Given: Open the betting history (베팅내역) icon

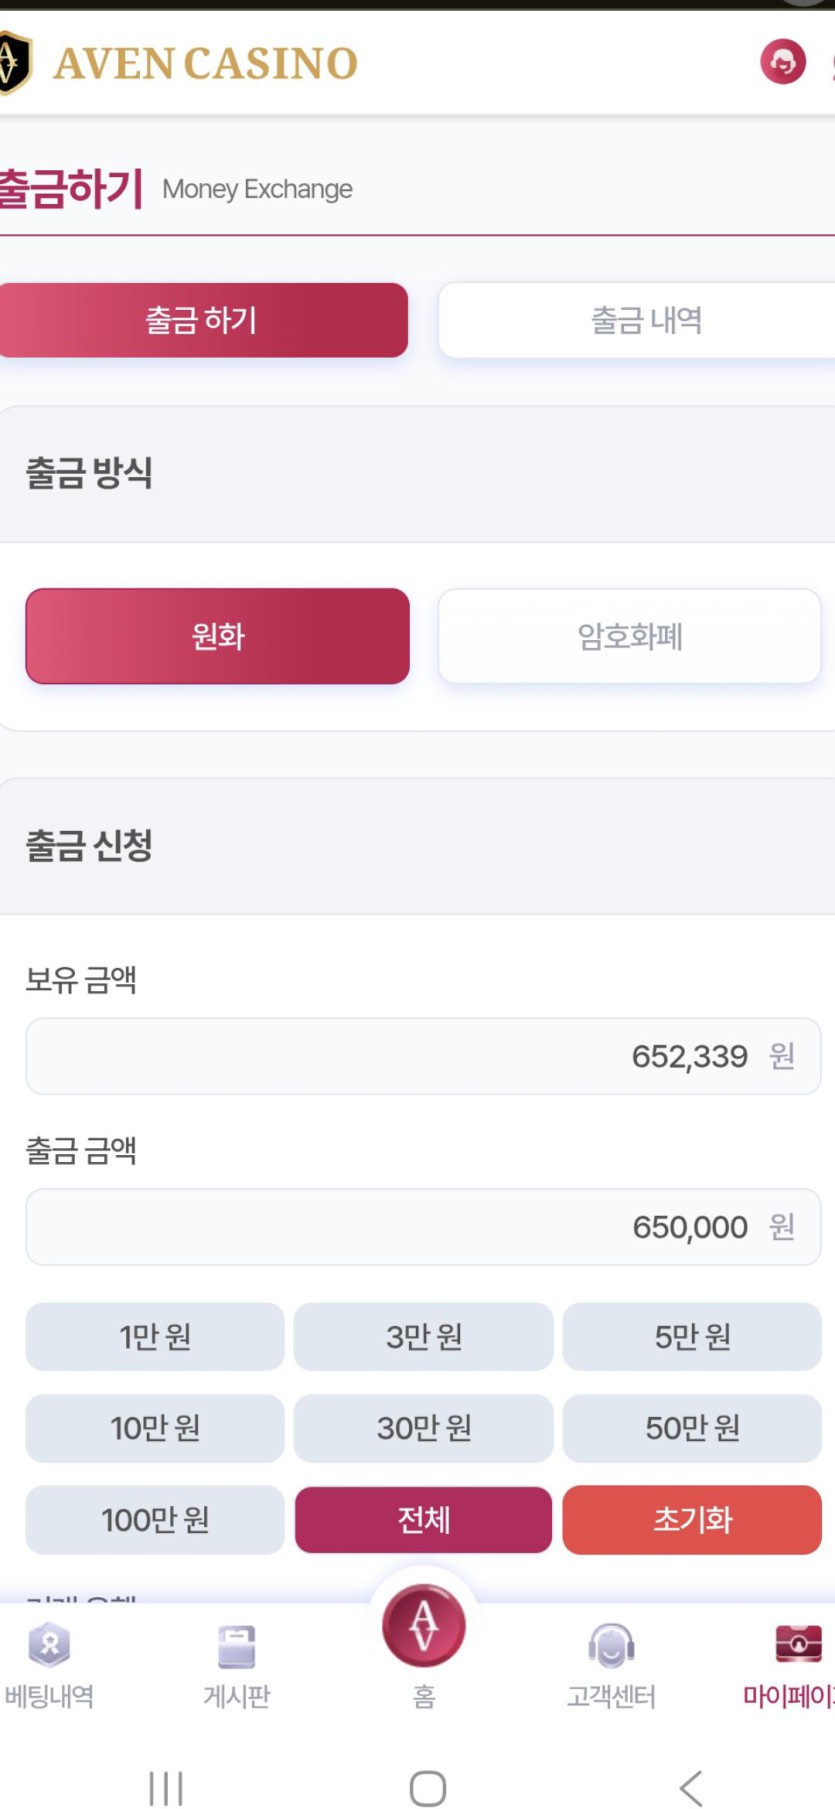Looking at the screenshot, I should [49, 1645].
